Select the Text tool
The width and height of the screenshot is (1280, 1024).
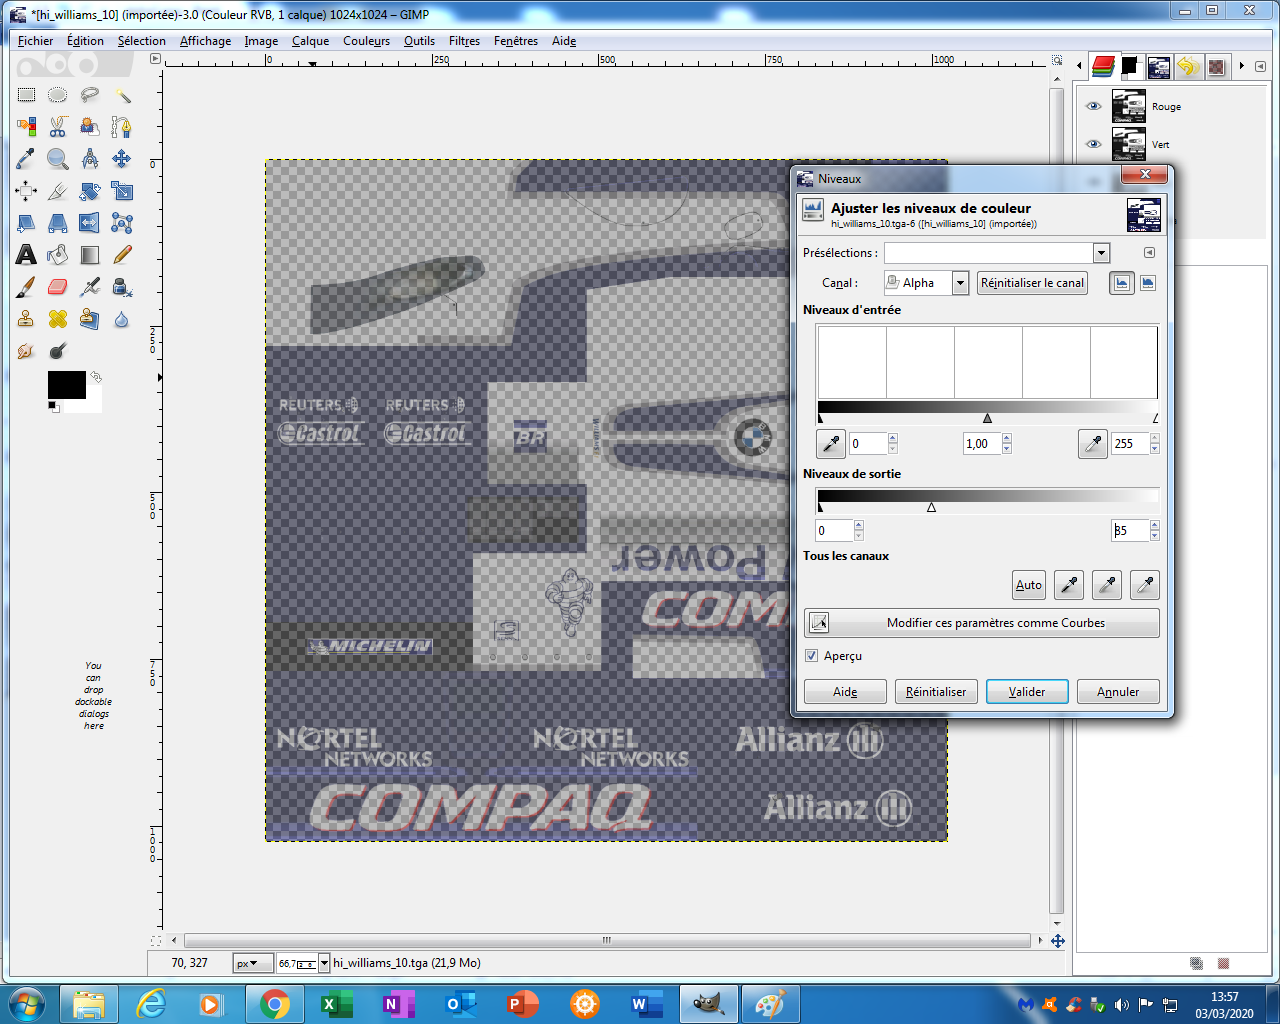pyautogui.click(x=26, y=255)
